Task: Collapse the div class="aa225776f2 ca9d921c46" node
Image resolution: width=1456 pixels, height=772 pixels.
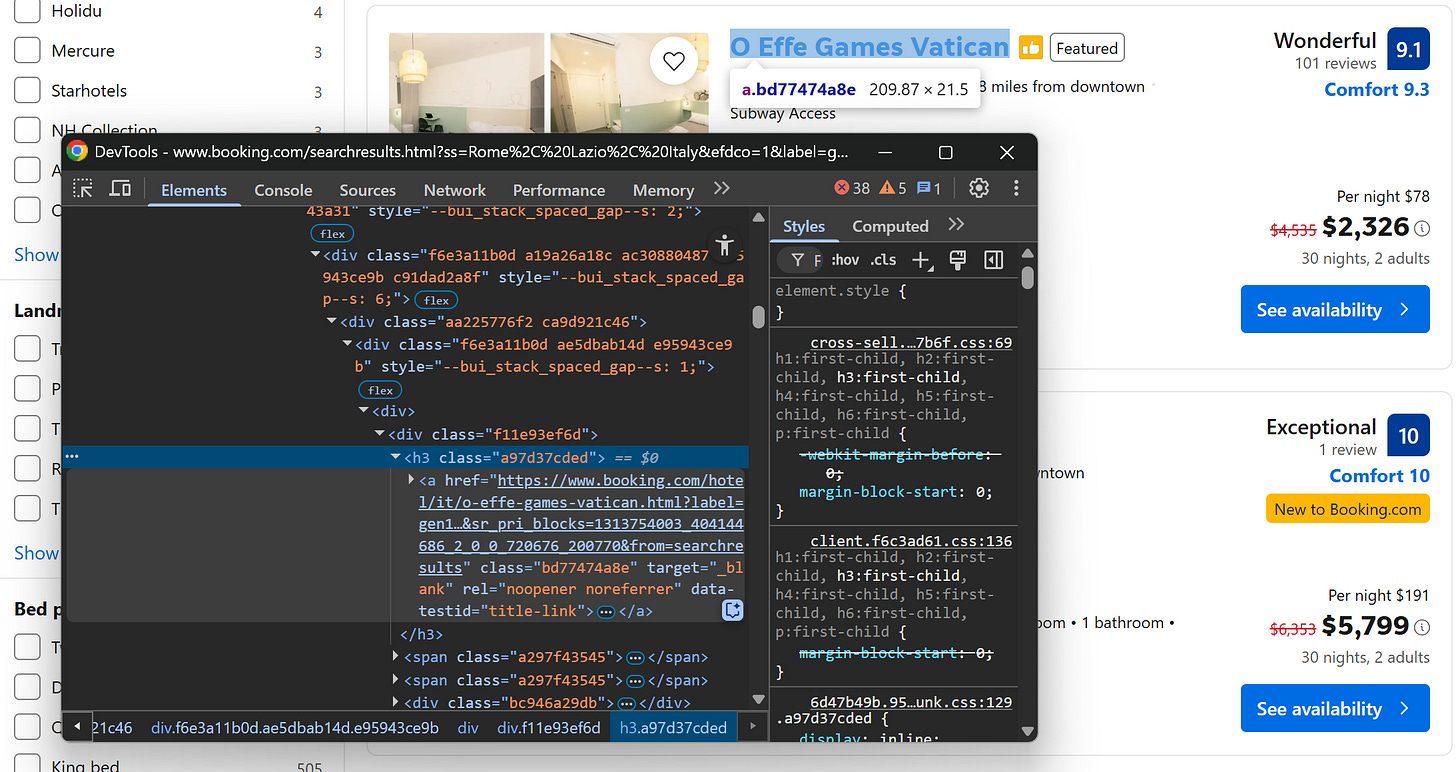Action: [x=332, y=322]
